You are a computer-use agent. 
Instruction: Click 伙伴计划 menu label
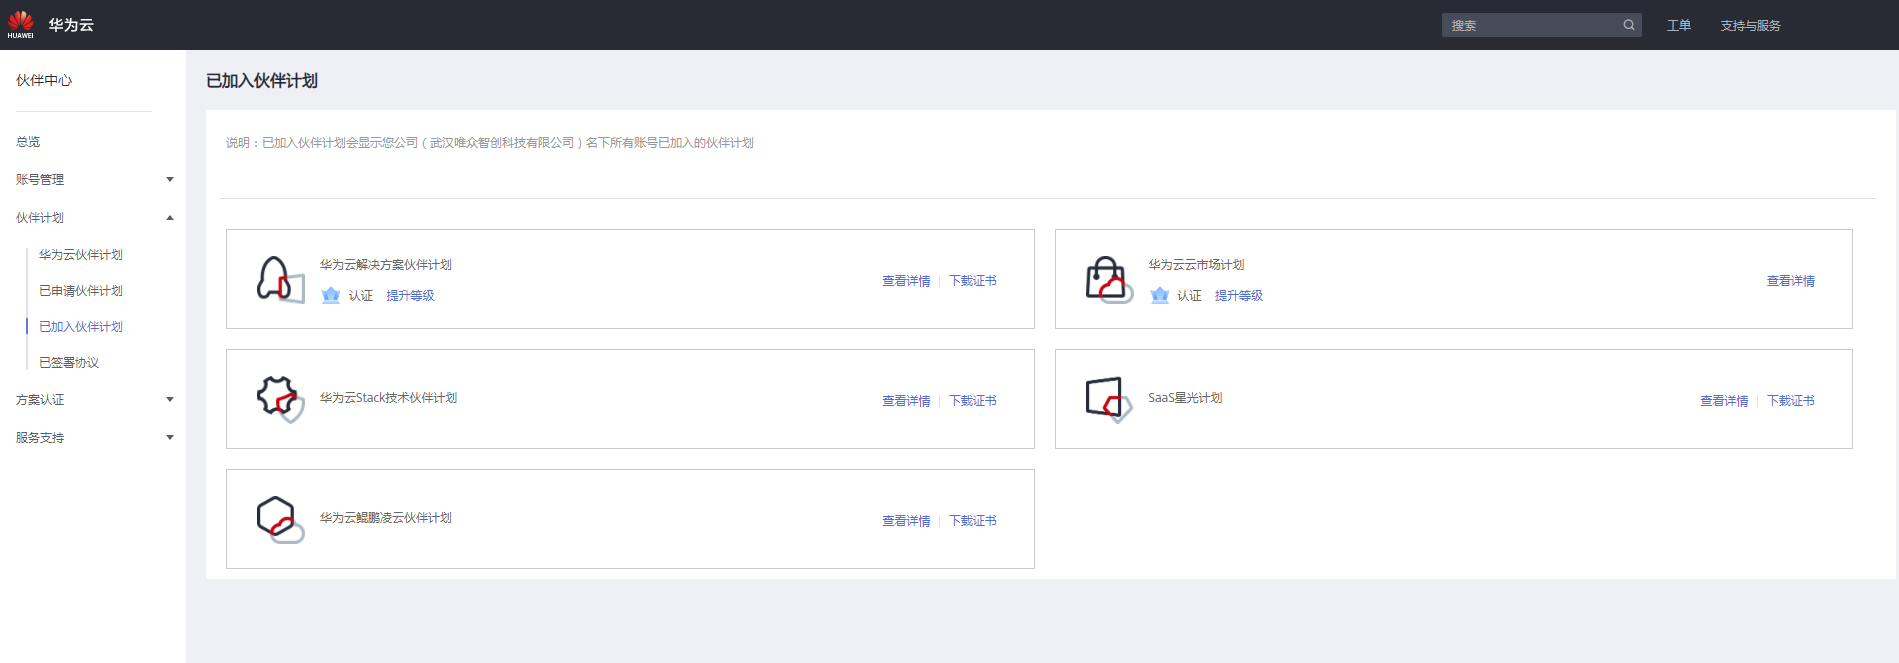point(40,218)
